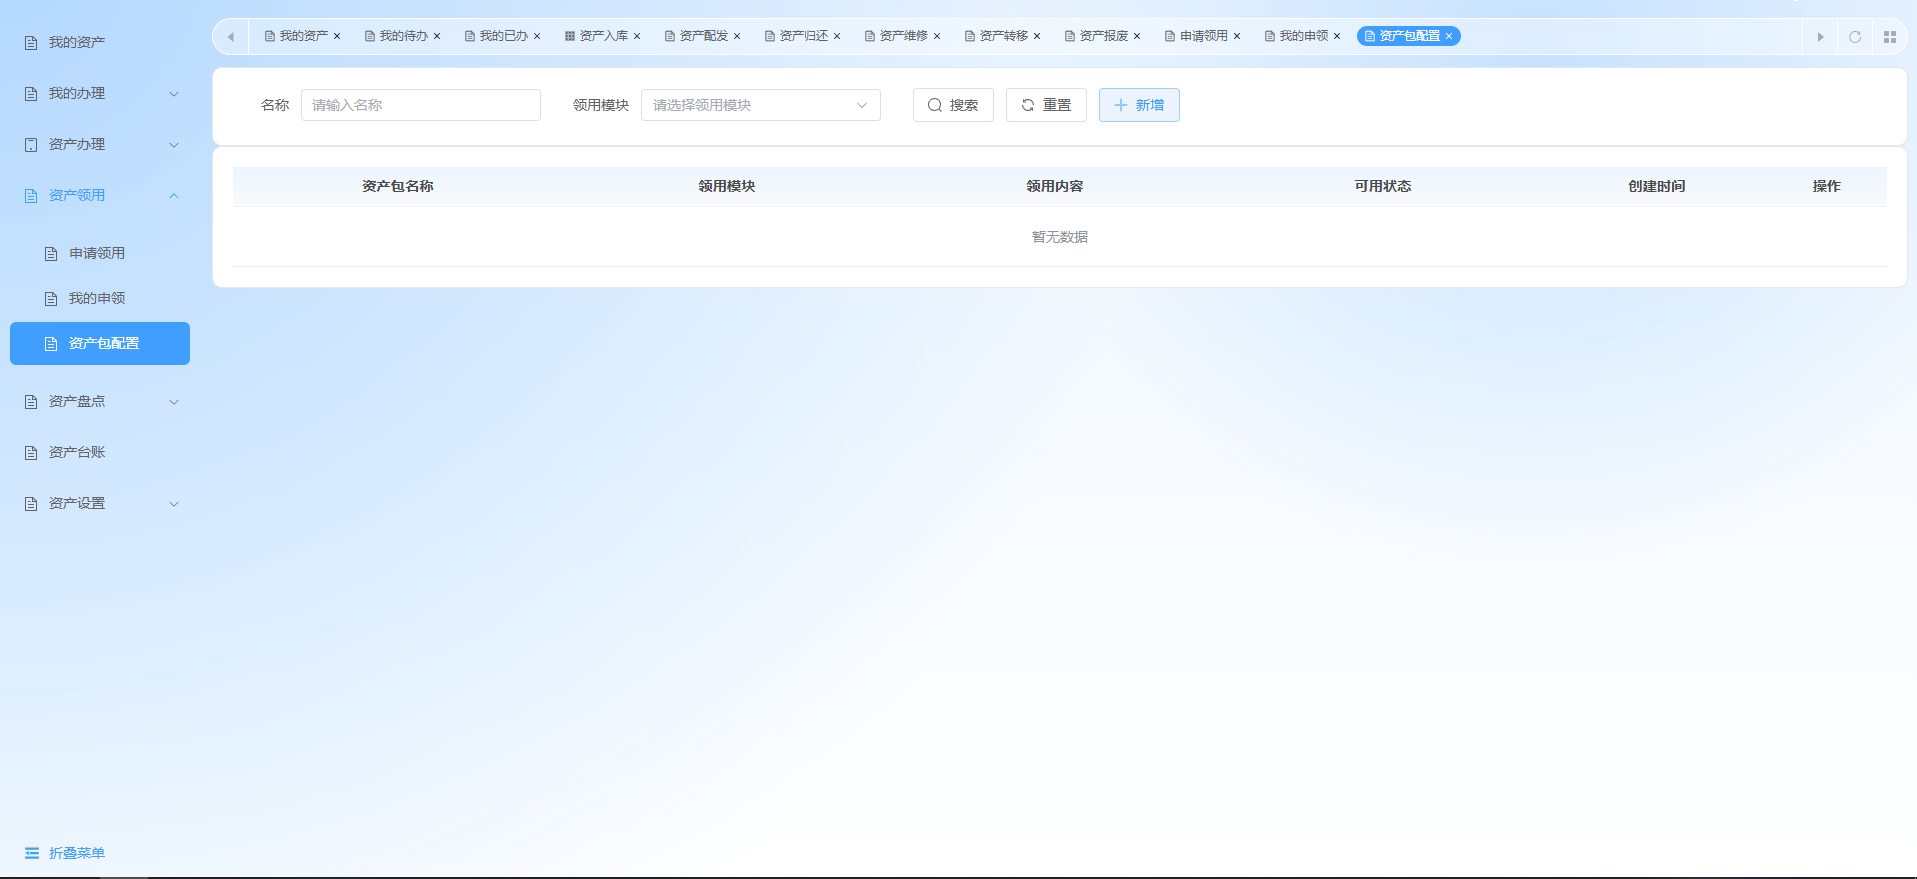Close the 我的资产 tab
1917x879 pixels.
click(337, 37)
